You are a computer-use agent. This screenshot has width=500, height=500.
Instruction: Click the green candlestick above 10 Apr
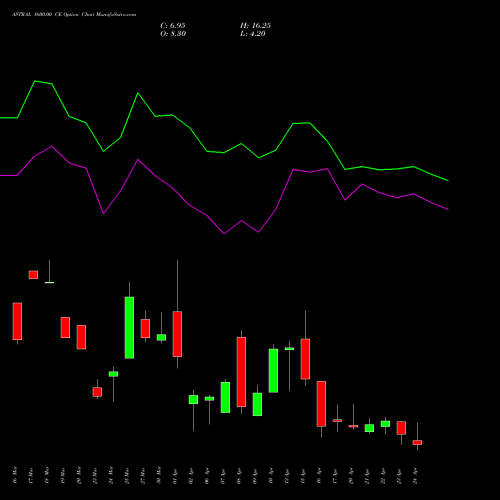pos(273,371)
